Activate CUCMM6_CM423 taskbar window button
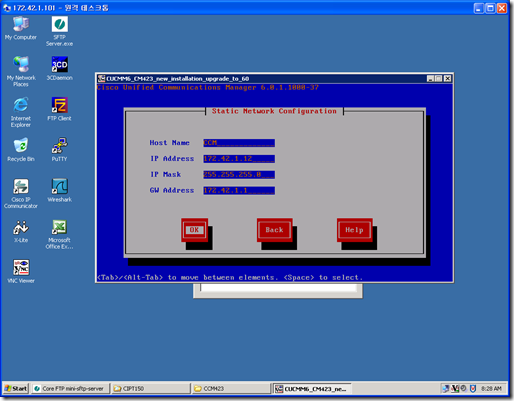Viewport: 514px width, 401px height. [x=312, y=388]
